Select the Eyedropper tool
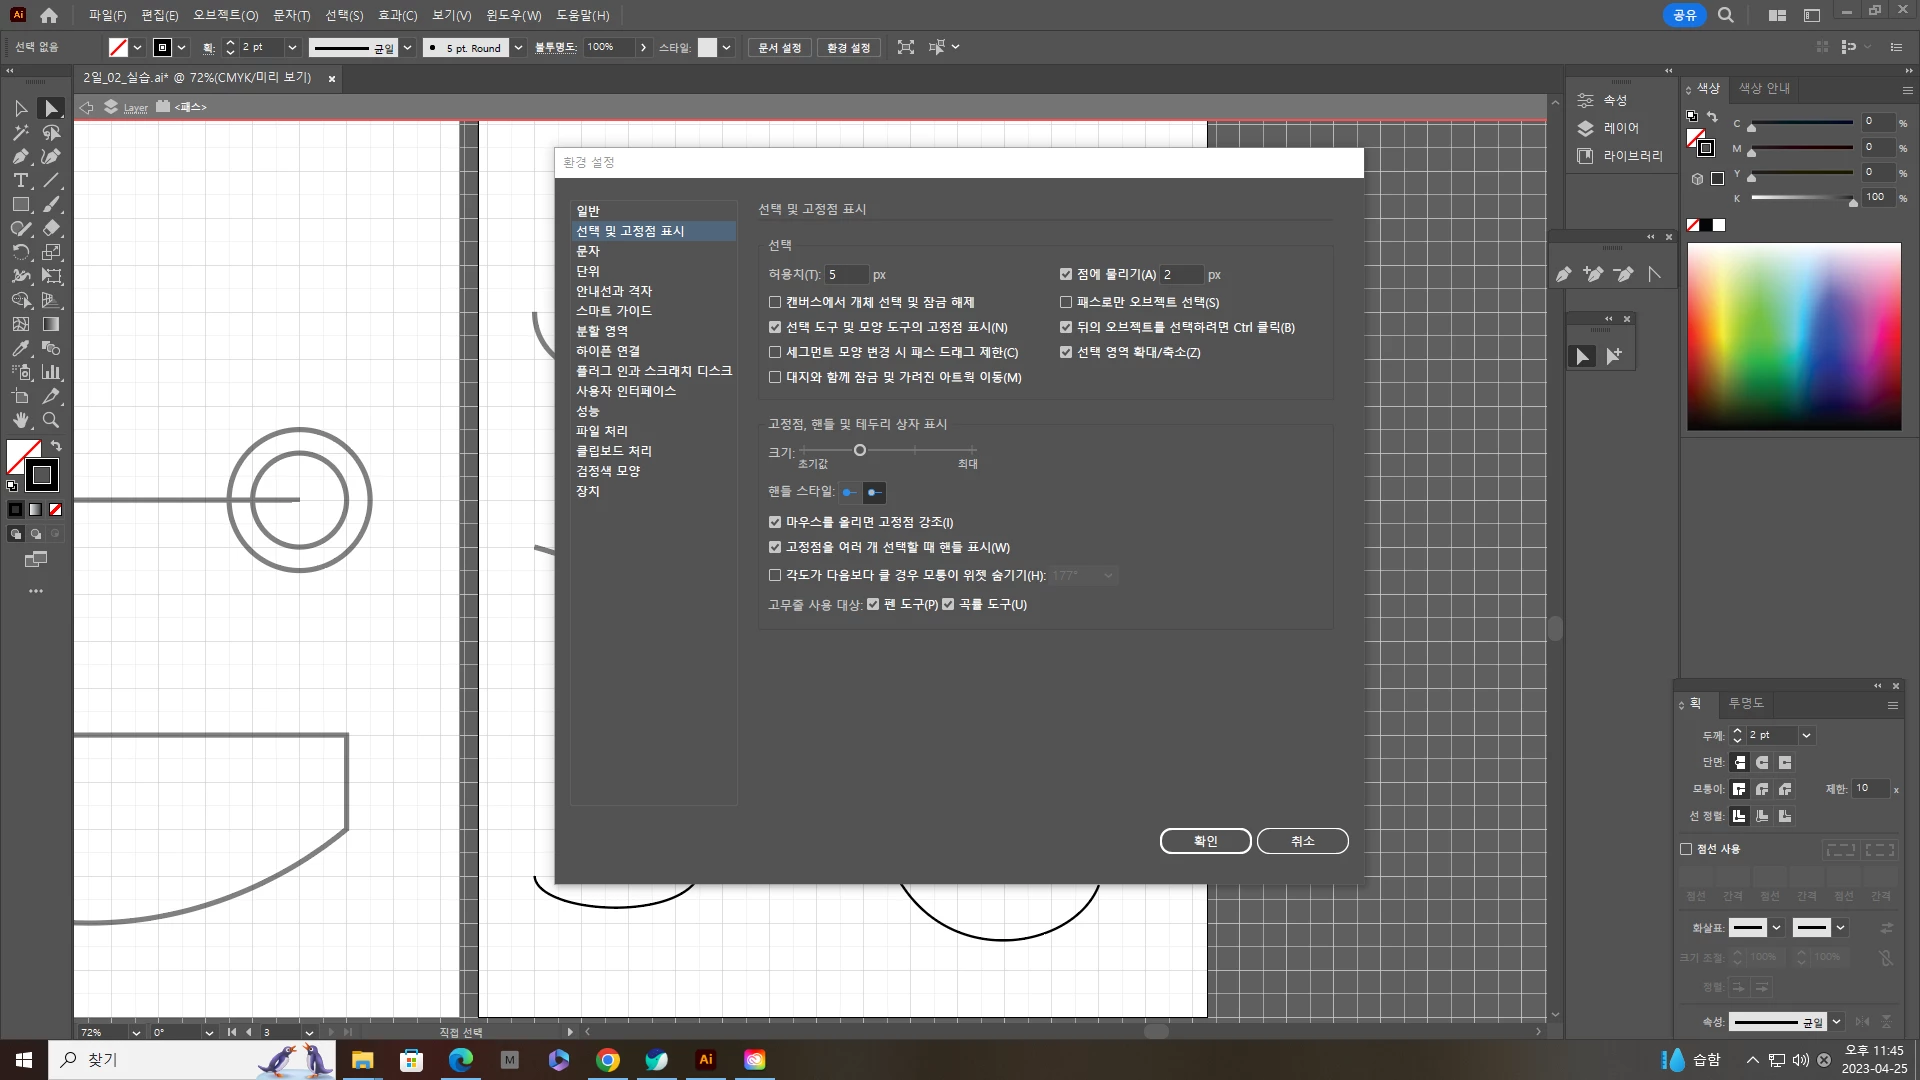The height and width of the screenshot is (1080, 1920). click(20, 348)
